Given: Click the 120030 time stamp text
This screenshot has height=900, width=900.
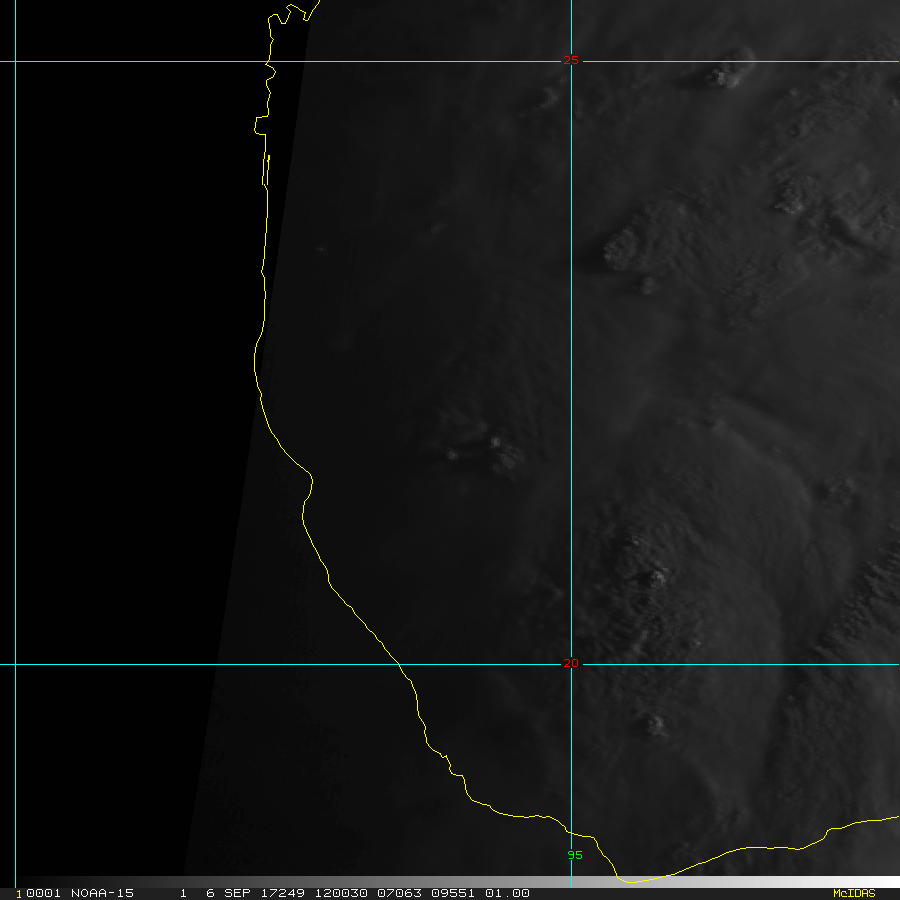Looking at the screenshot, I should pyautogui.click(x=337, y=893).
